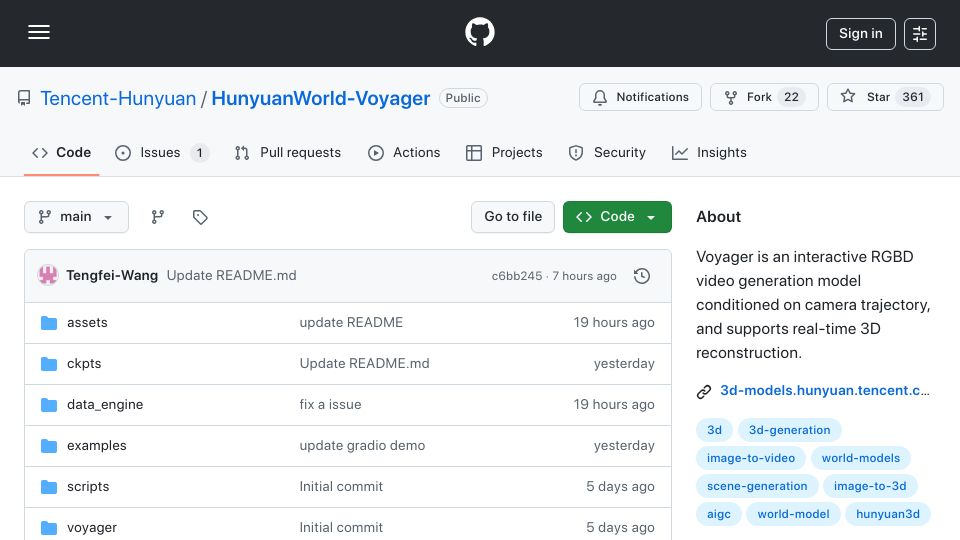View the 22 forks count
Image resolution: width=960 pixels, height=540 pixels.
pos(791,97)
